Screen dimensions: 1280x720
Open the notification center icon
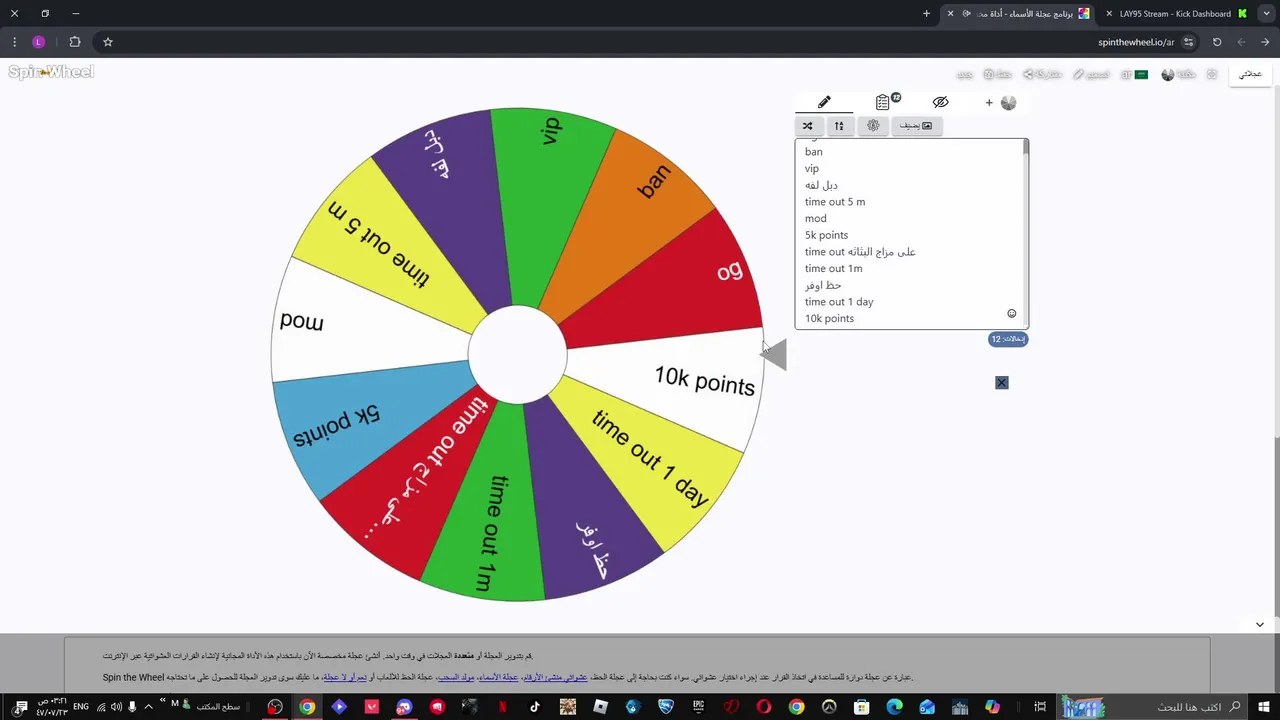(x=20, y=708)
